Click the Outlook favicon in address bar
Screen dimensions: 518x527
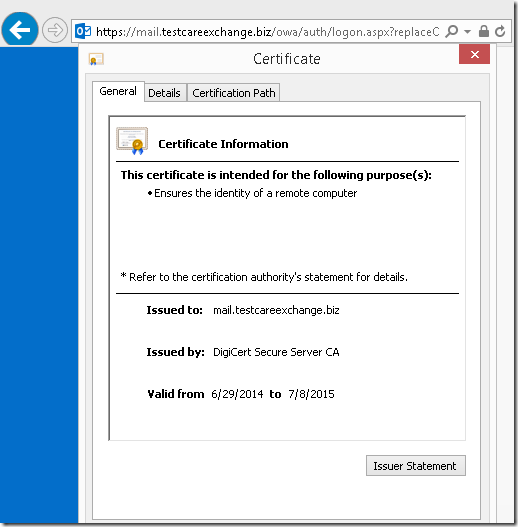tap(83, 31)
